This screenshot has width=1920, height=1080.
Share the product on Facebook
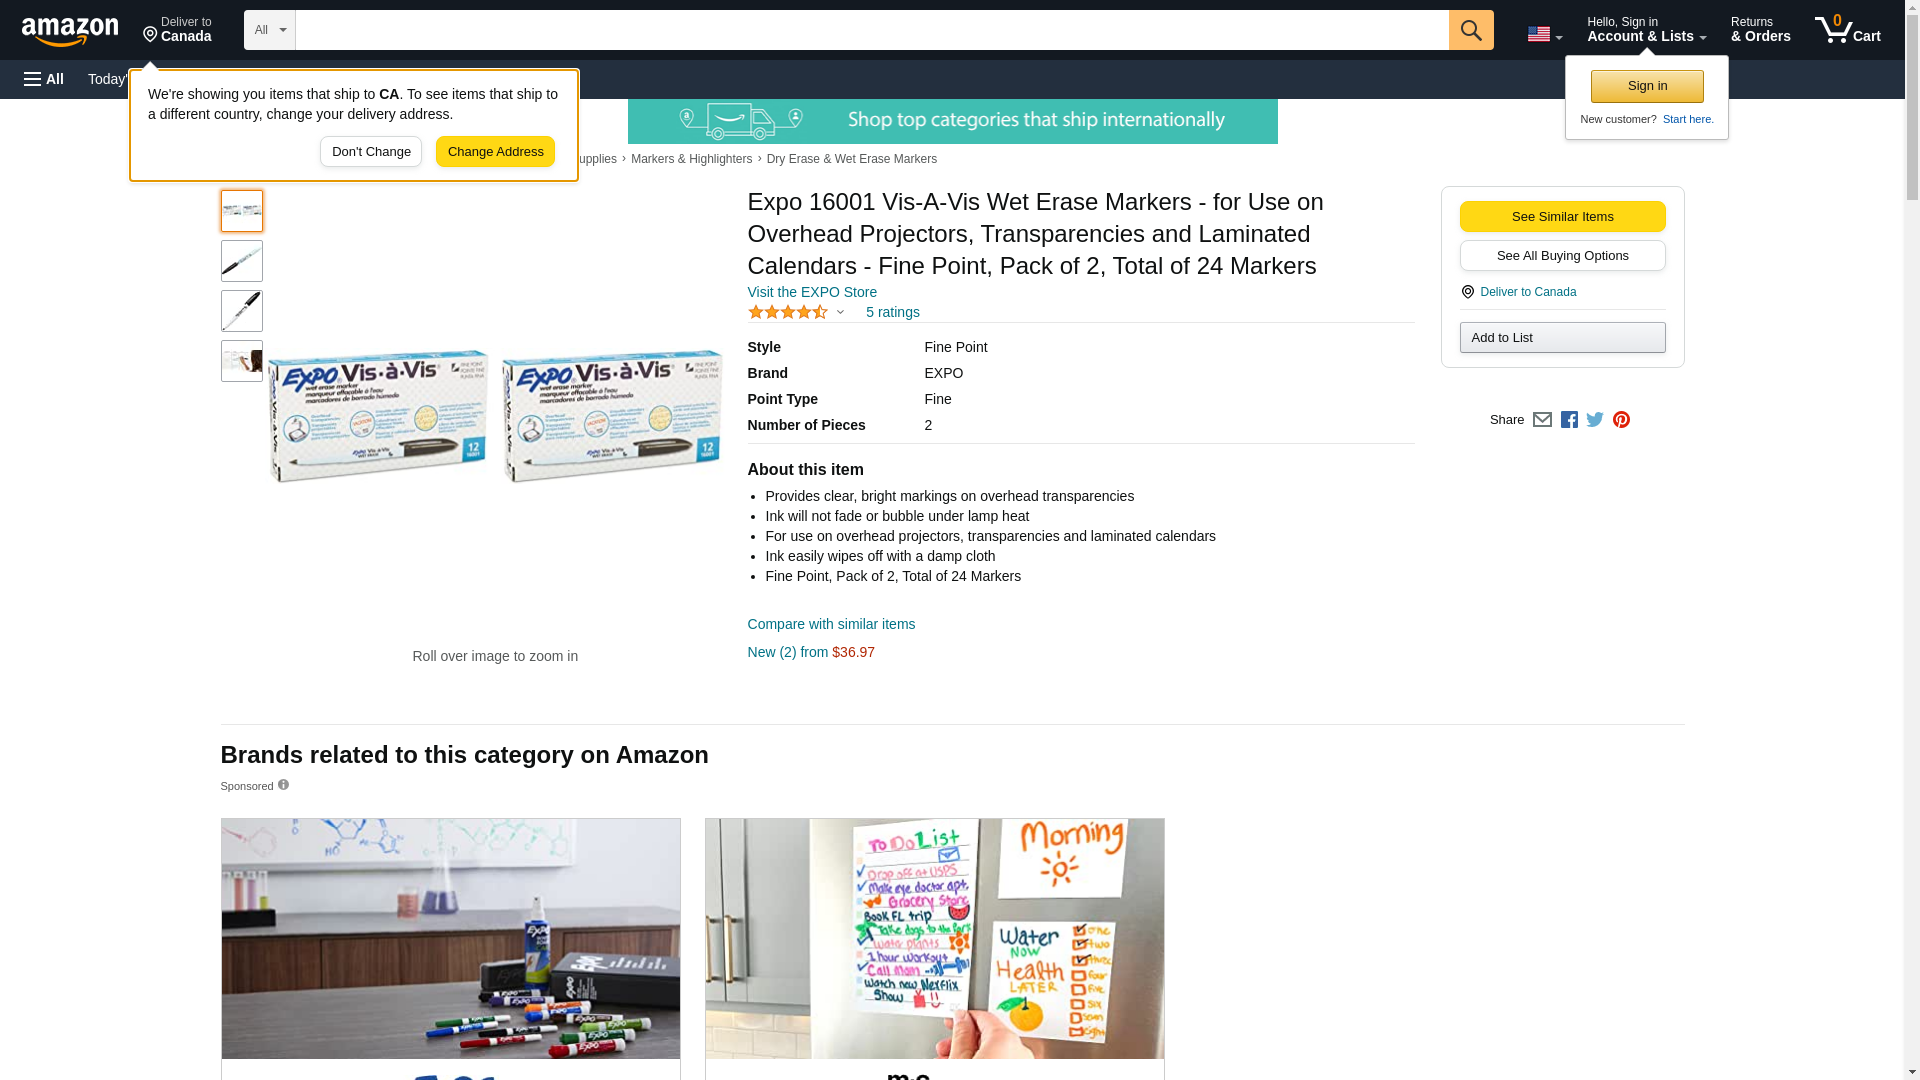1569,420
